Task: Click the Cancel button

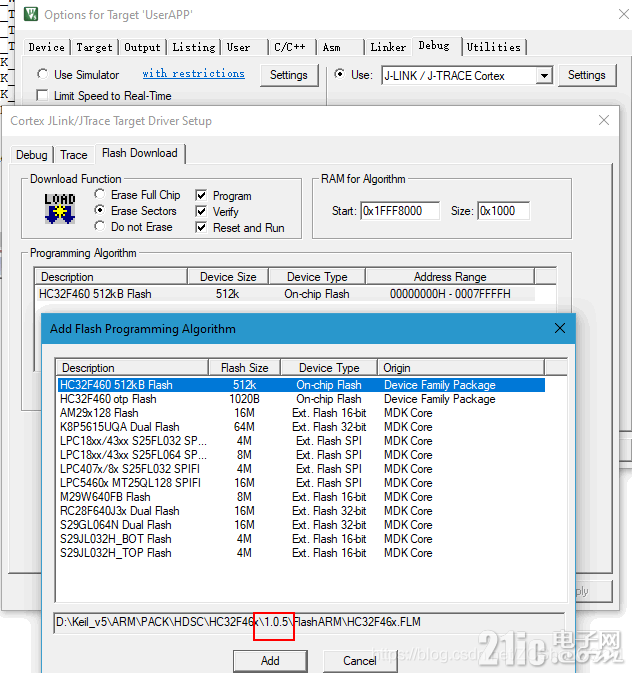Action: click(x=359, y=661)
